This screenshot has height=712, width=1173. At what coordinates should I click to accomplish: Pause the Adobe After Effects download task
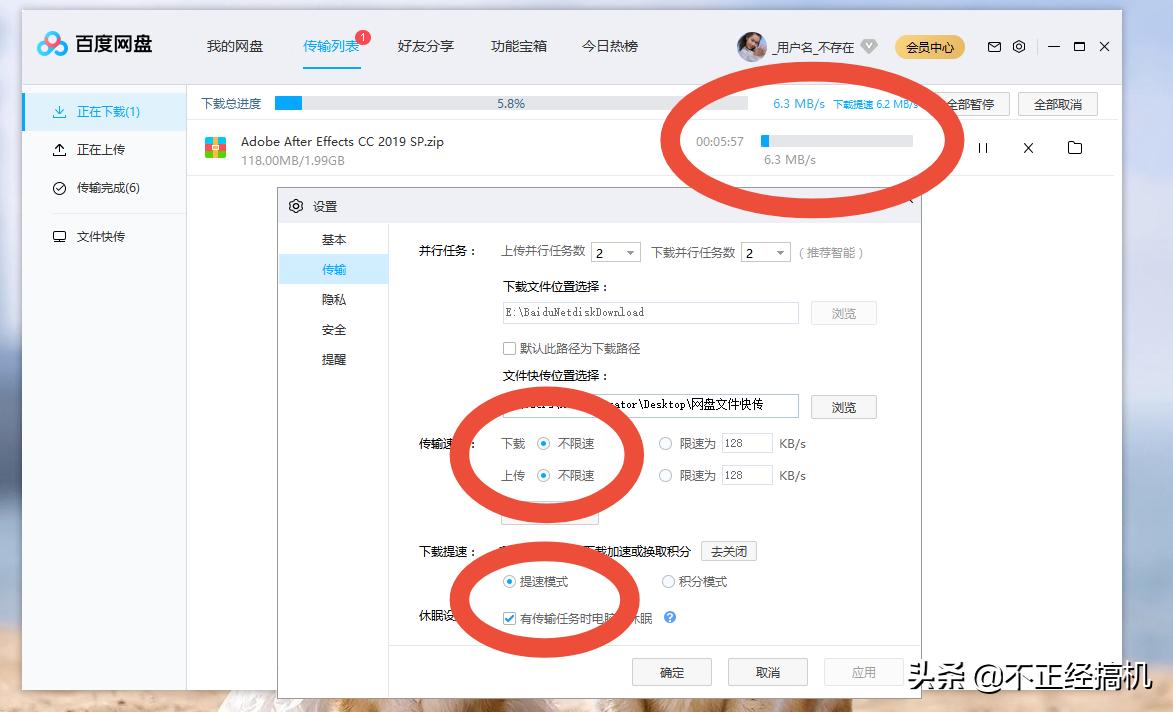click(982, 147)
